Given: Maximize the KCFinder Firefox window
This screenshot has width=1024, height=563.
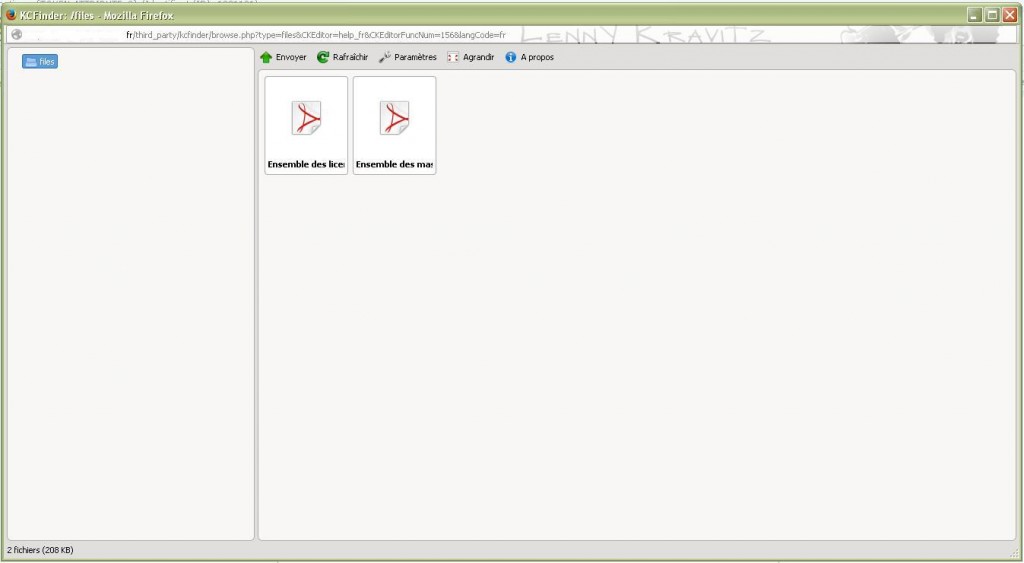Looking at the screenshot, I should click(992, 15).
